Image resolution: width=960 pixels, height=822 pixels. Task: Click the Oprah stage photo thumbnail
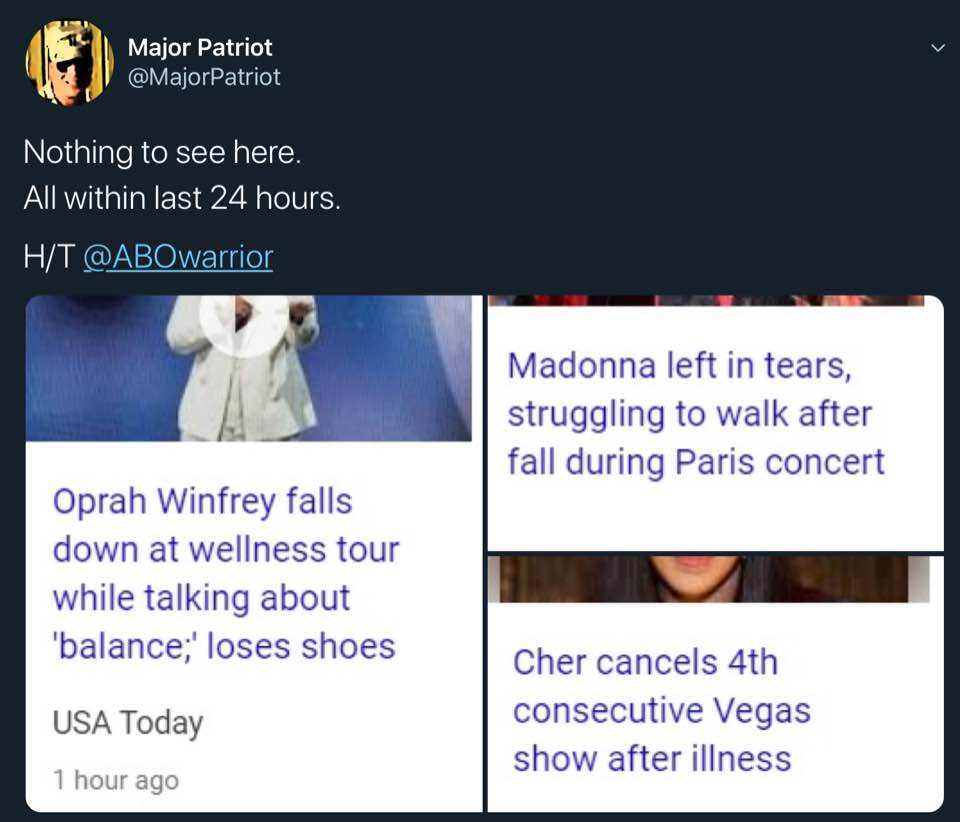(249, 368)
